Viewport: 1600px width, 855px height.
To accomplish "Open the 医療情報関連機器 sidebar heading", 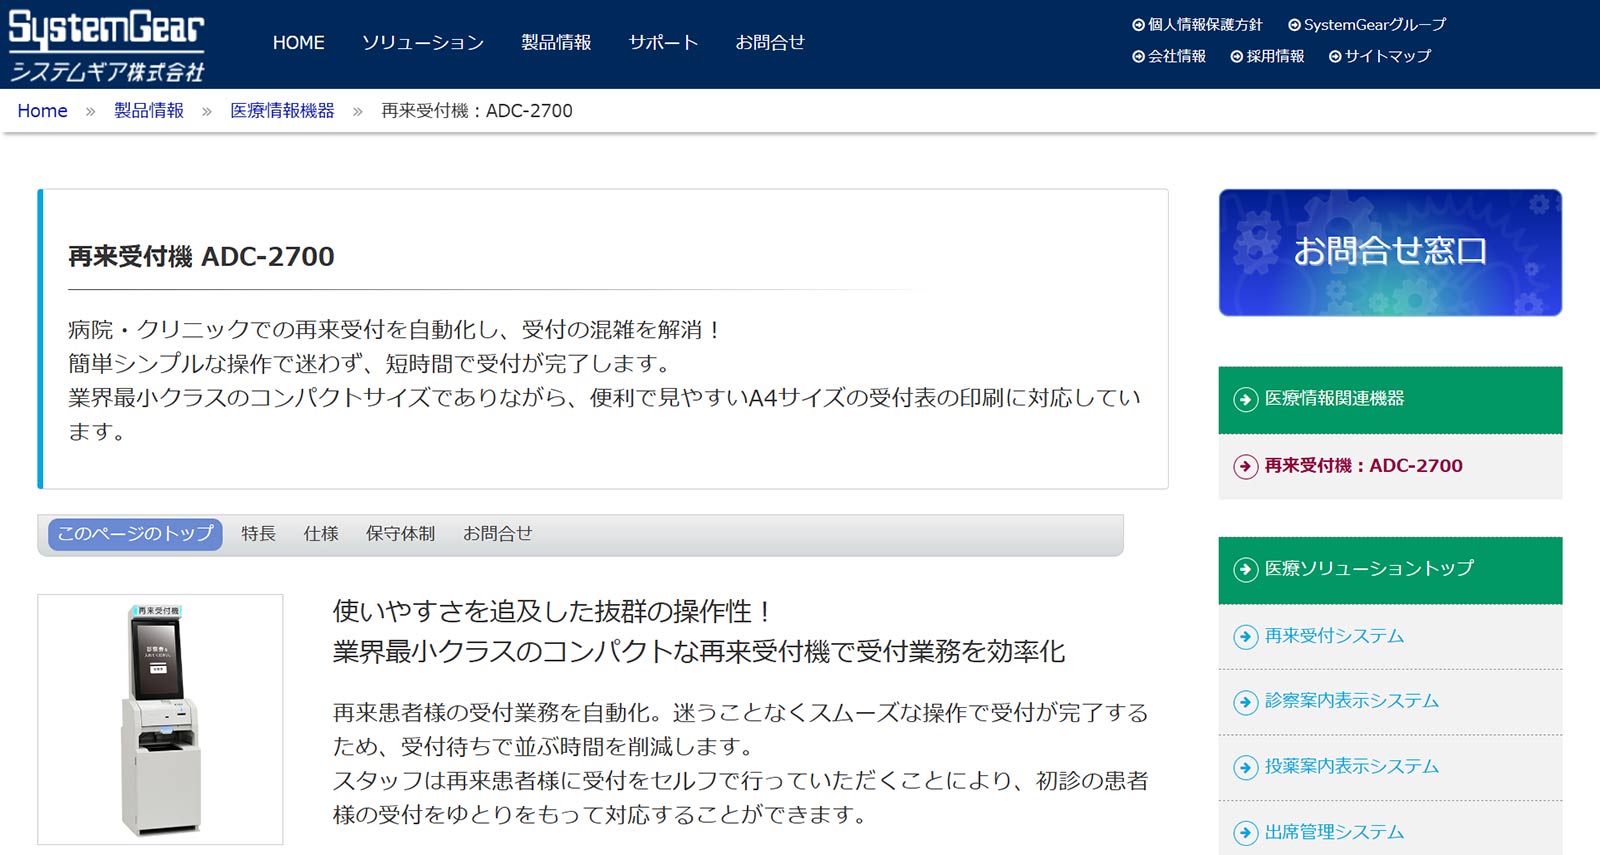I will [1390, 400].
